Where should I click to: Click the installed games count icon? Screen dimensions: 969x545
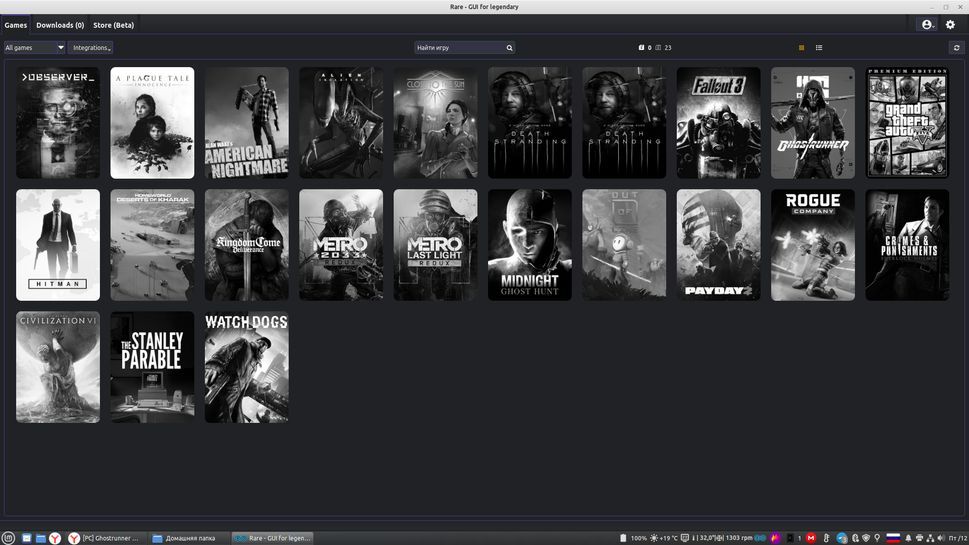coord(641,48)
